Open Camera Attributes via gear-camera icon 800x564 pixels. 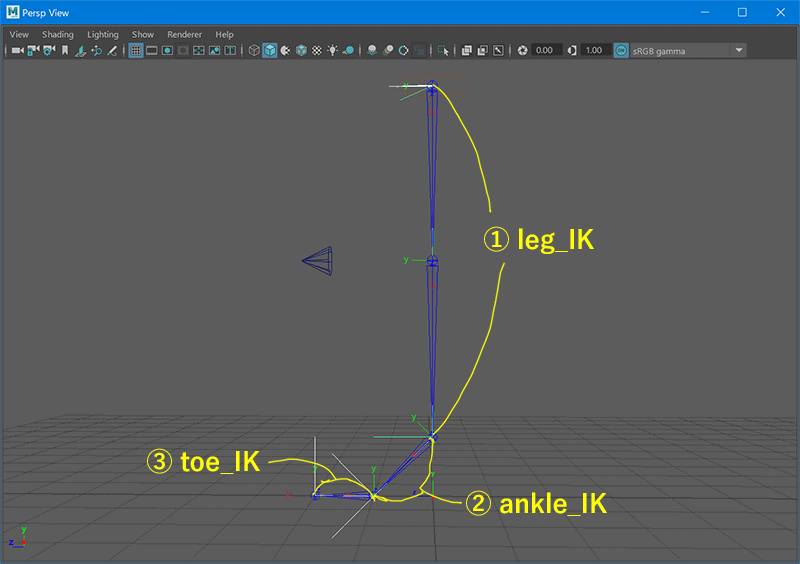pos(49,51)
